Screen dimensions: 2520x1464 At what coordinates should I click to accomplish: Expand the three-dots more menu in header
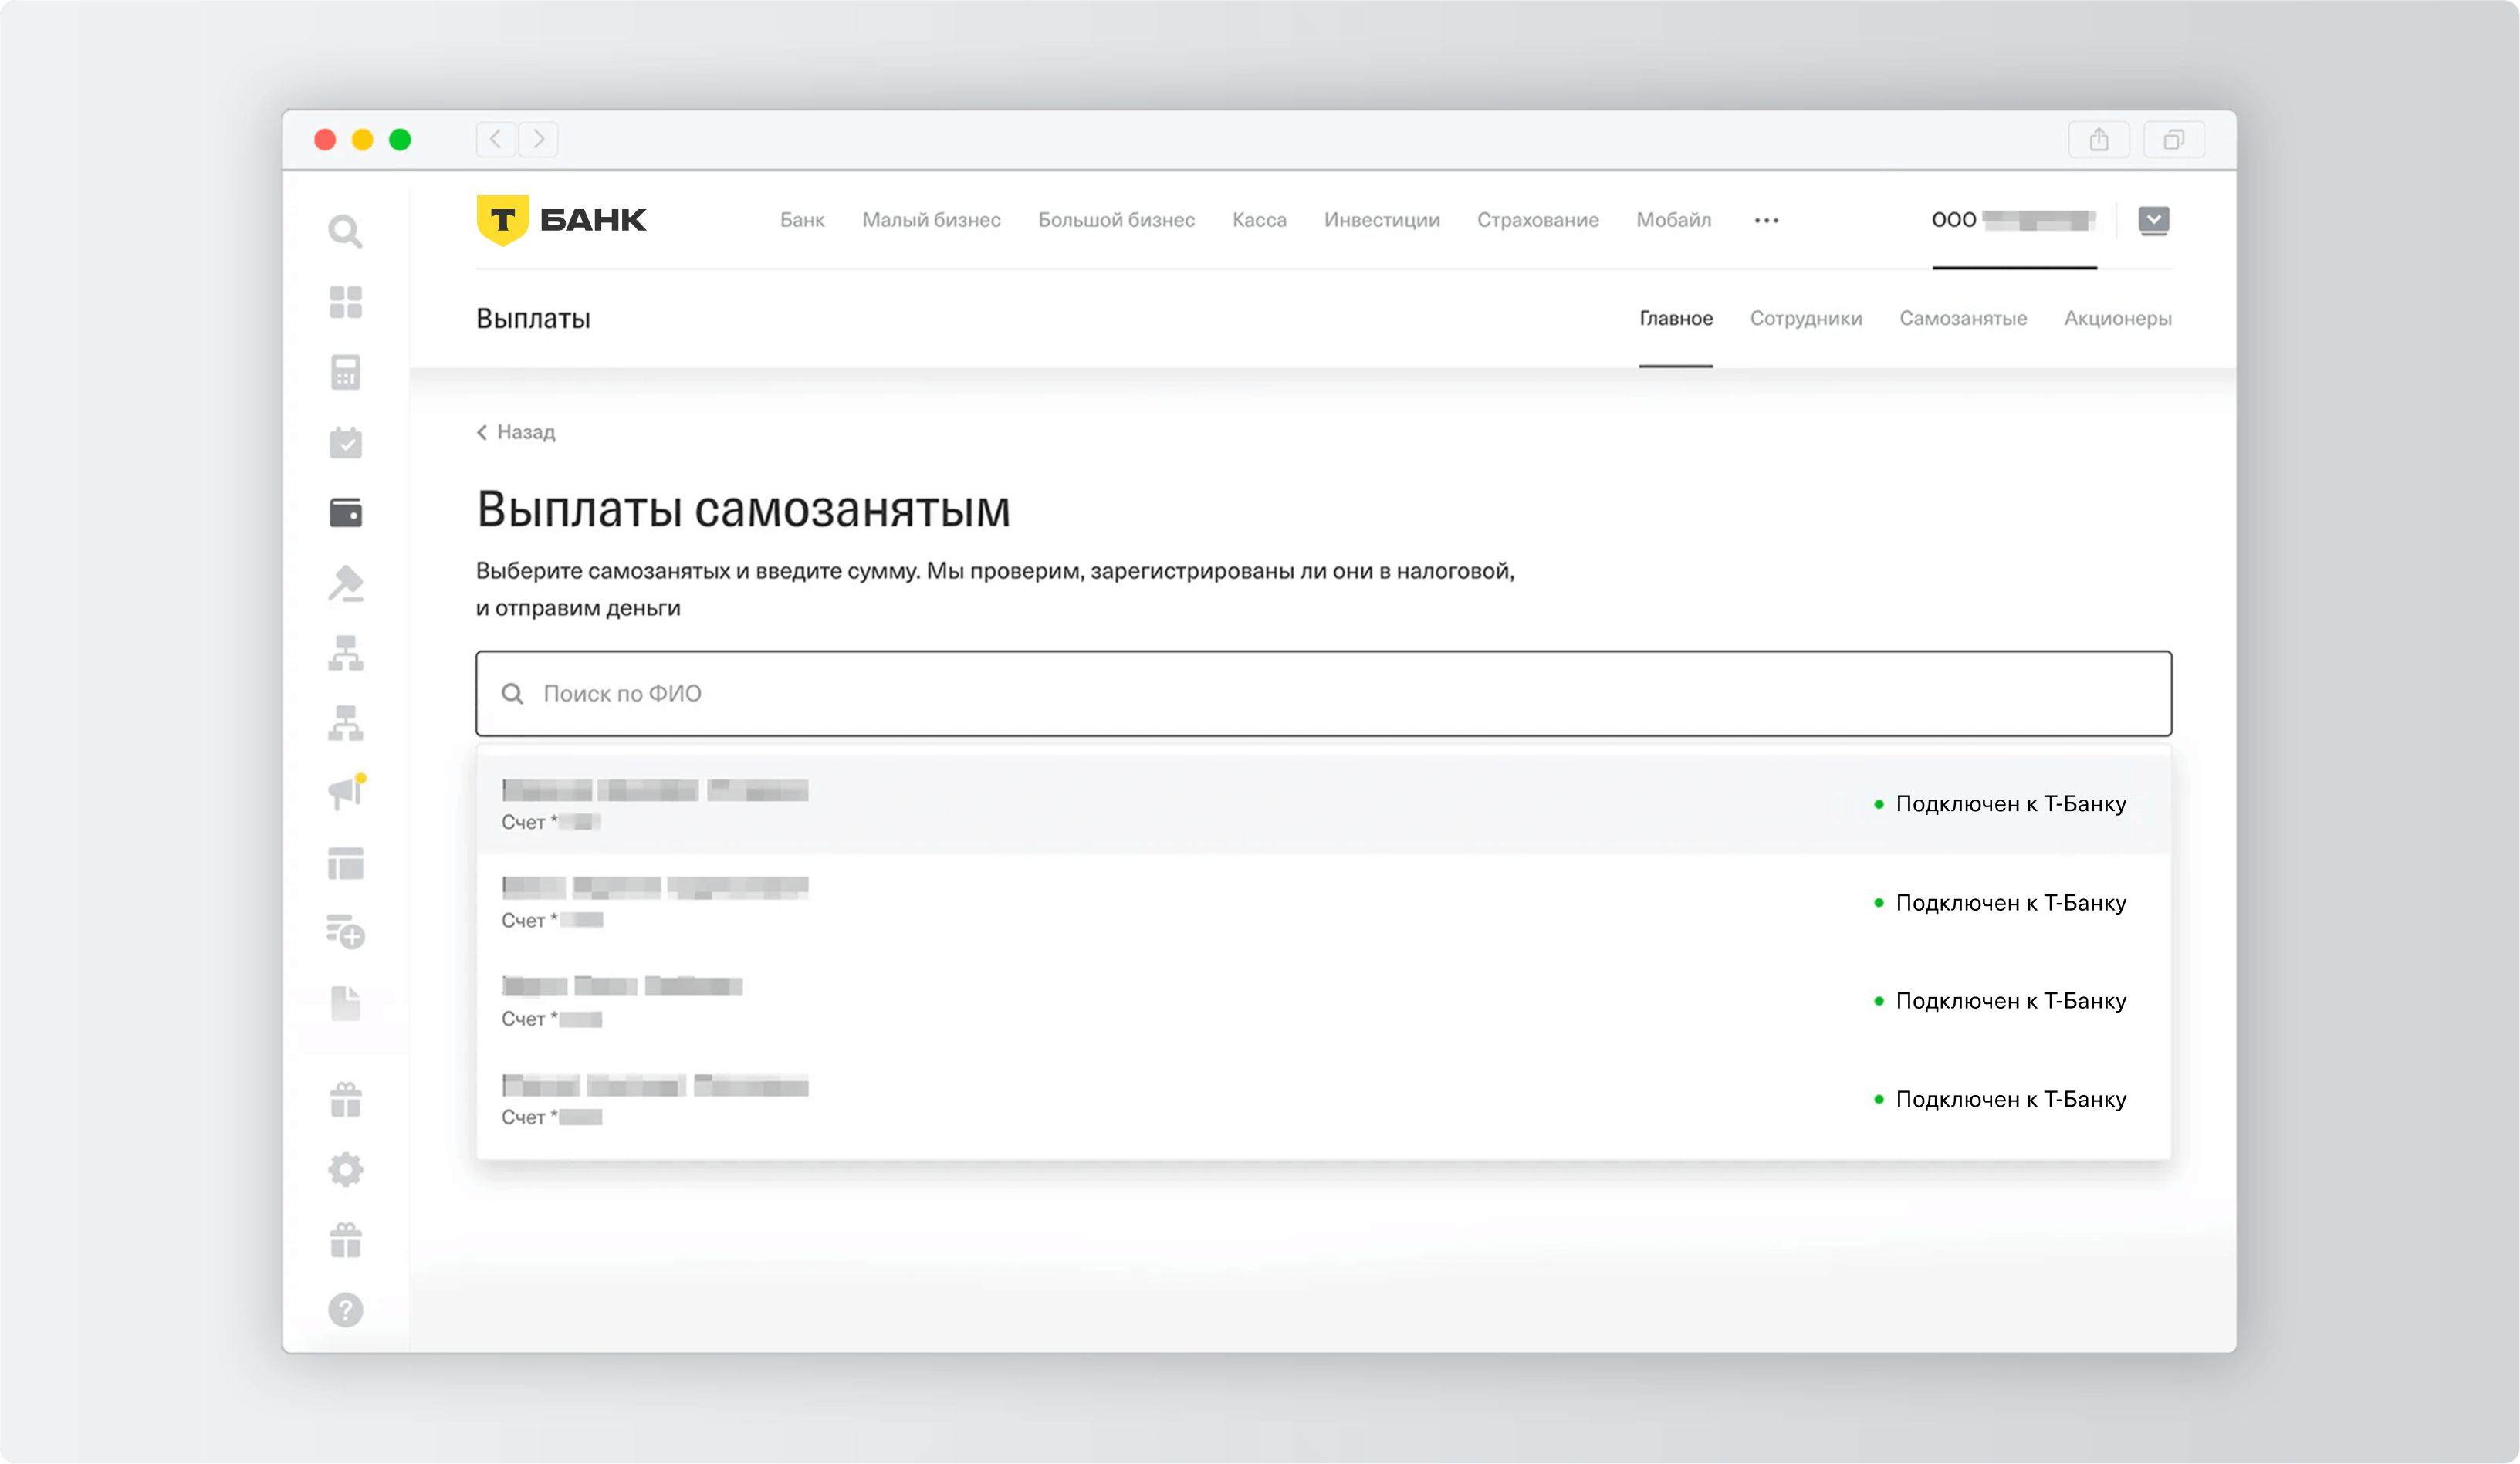[x=1766, y=220]
